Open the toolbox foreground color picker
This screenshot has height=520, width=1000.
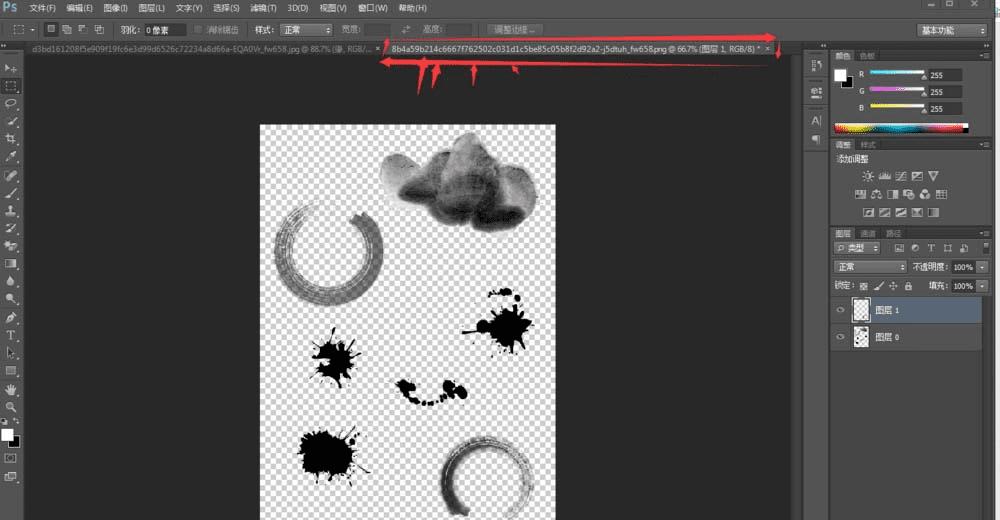(7, 435)
